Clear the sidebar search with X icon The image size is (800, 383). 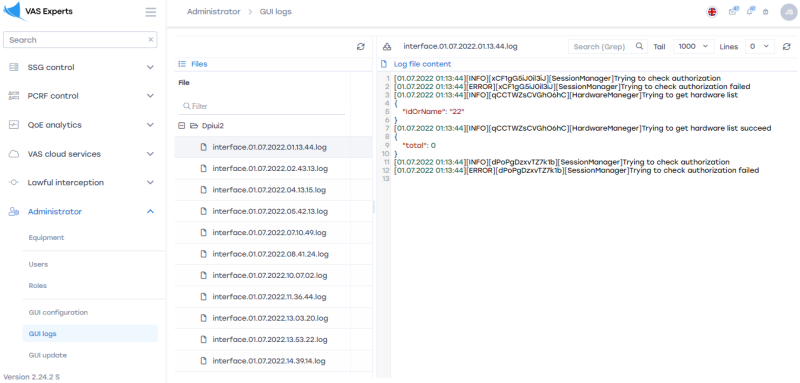click(151, 40)
